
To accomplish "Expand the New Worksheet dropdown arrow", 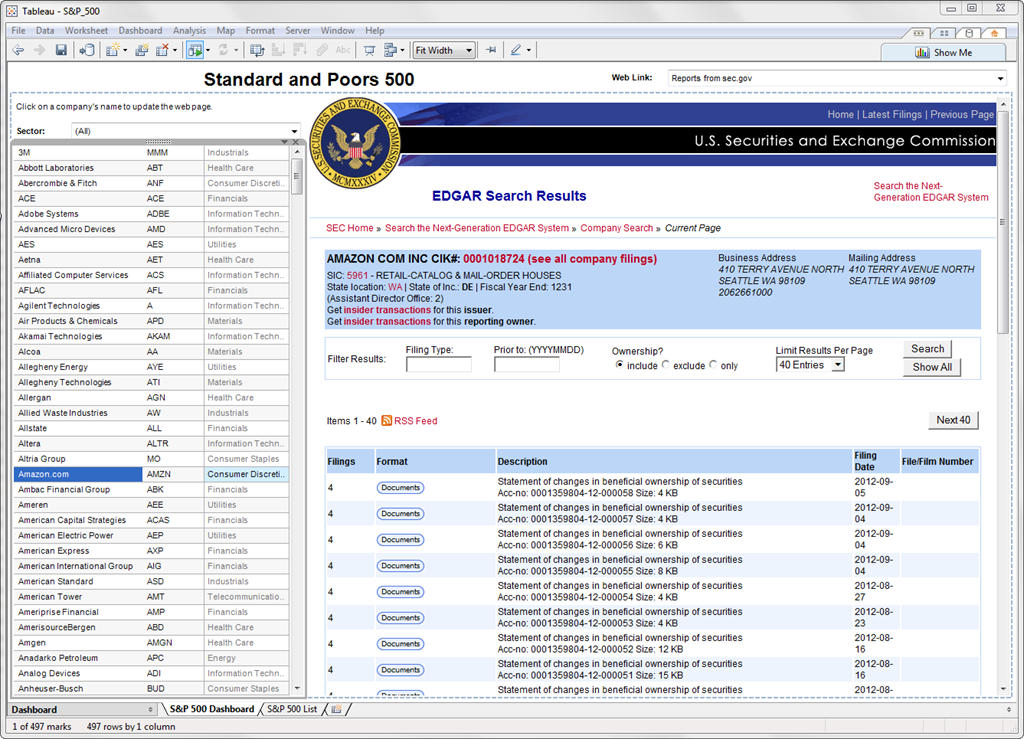I will click(x=125, y=50).
